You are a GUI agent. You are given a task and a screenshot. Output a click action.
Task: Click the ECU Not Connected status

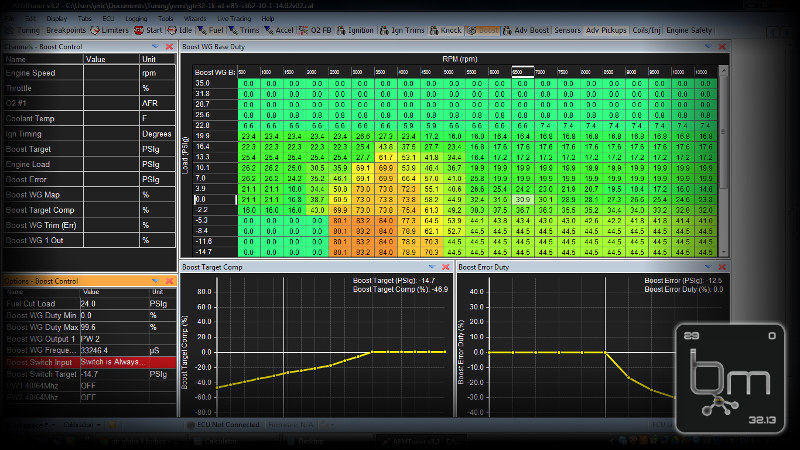click(223, 424)
